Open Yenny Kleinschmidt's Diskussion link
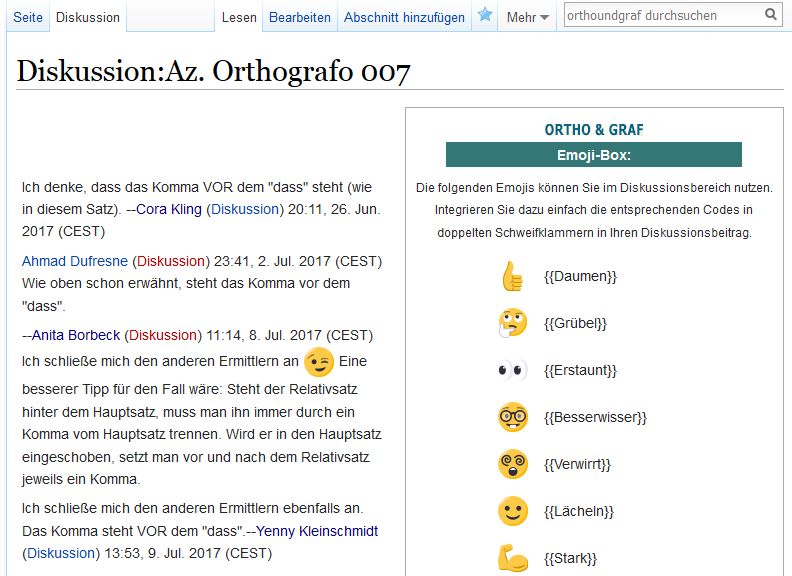The width and height of the screenshot is (792, 576). 61,553
